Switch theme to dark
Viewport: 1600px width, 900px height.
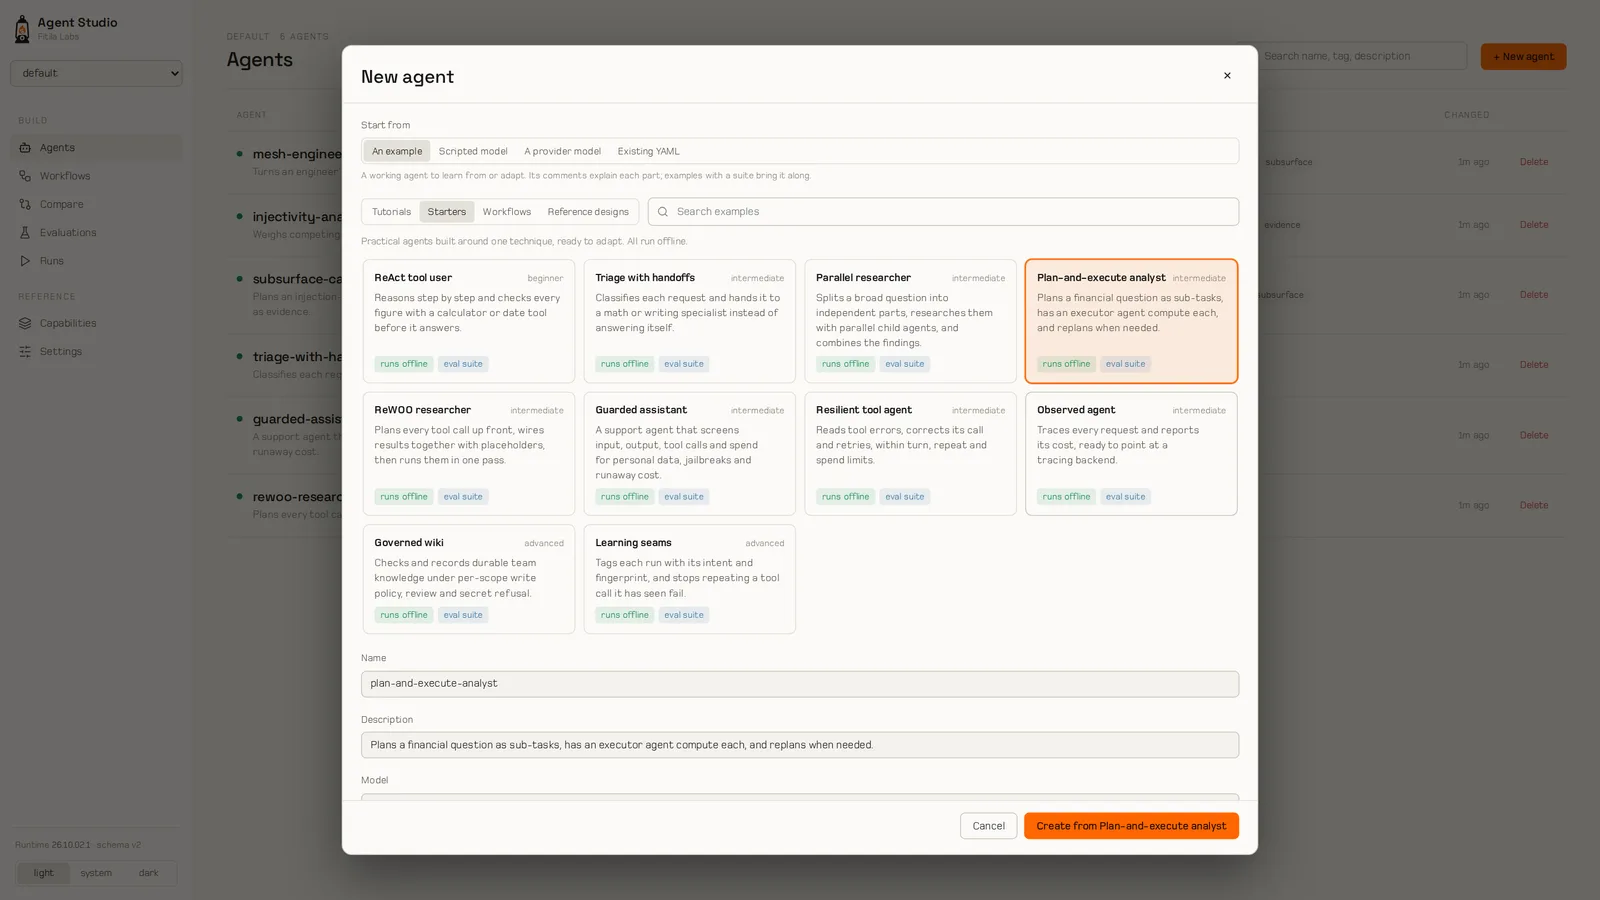pos(149,873)
